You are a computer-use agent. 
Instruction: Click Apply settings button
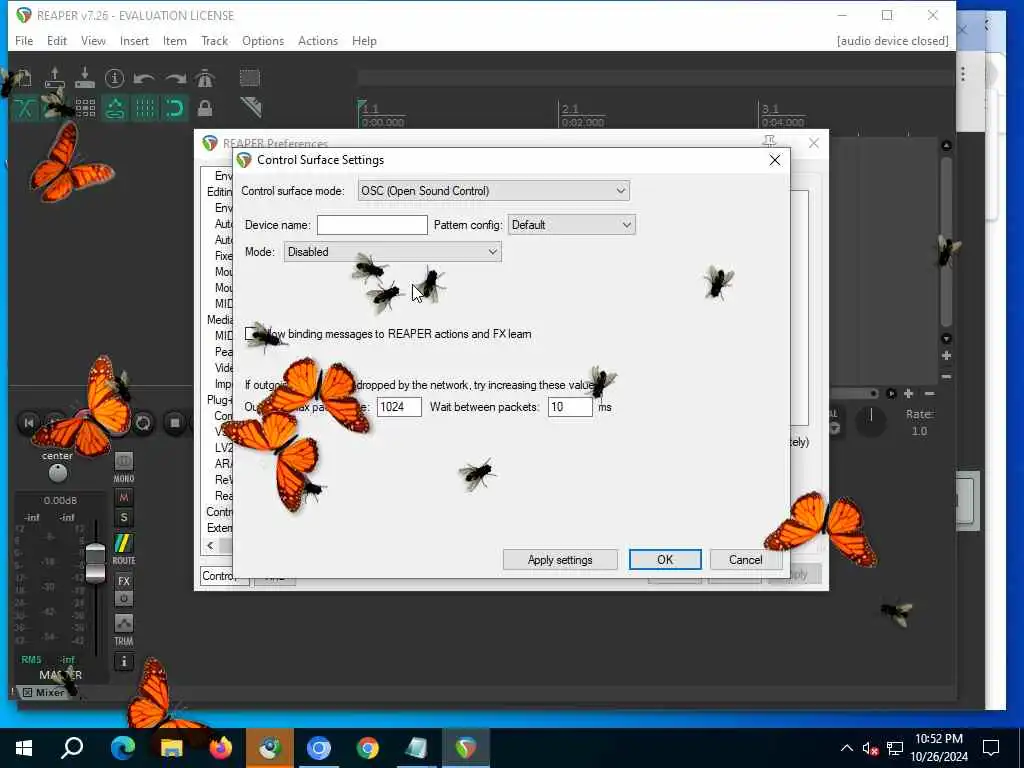(x=560, y=560)
